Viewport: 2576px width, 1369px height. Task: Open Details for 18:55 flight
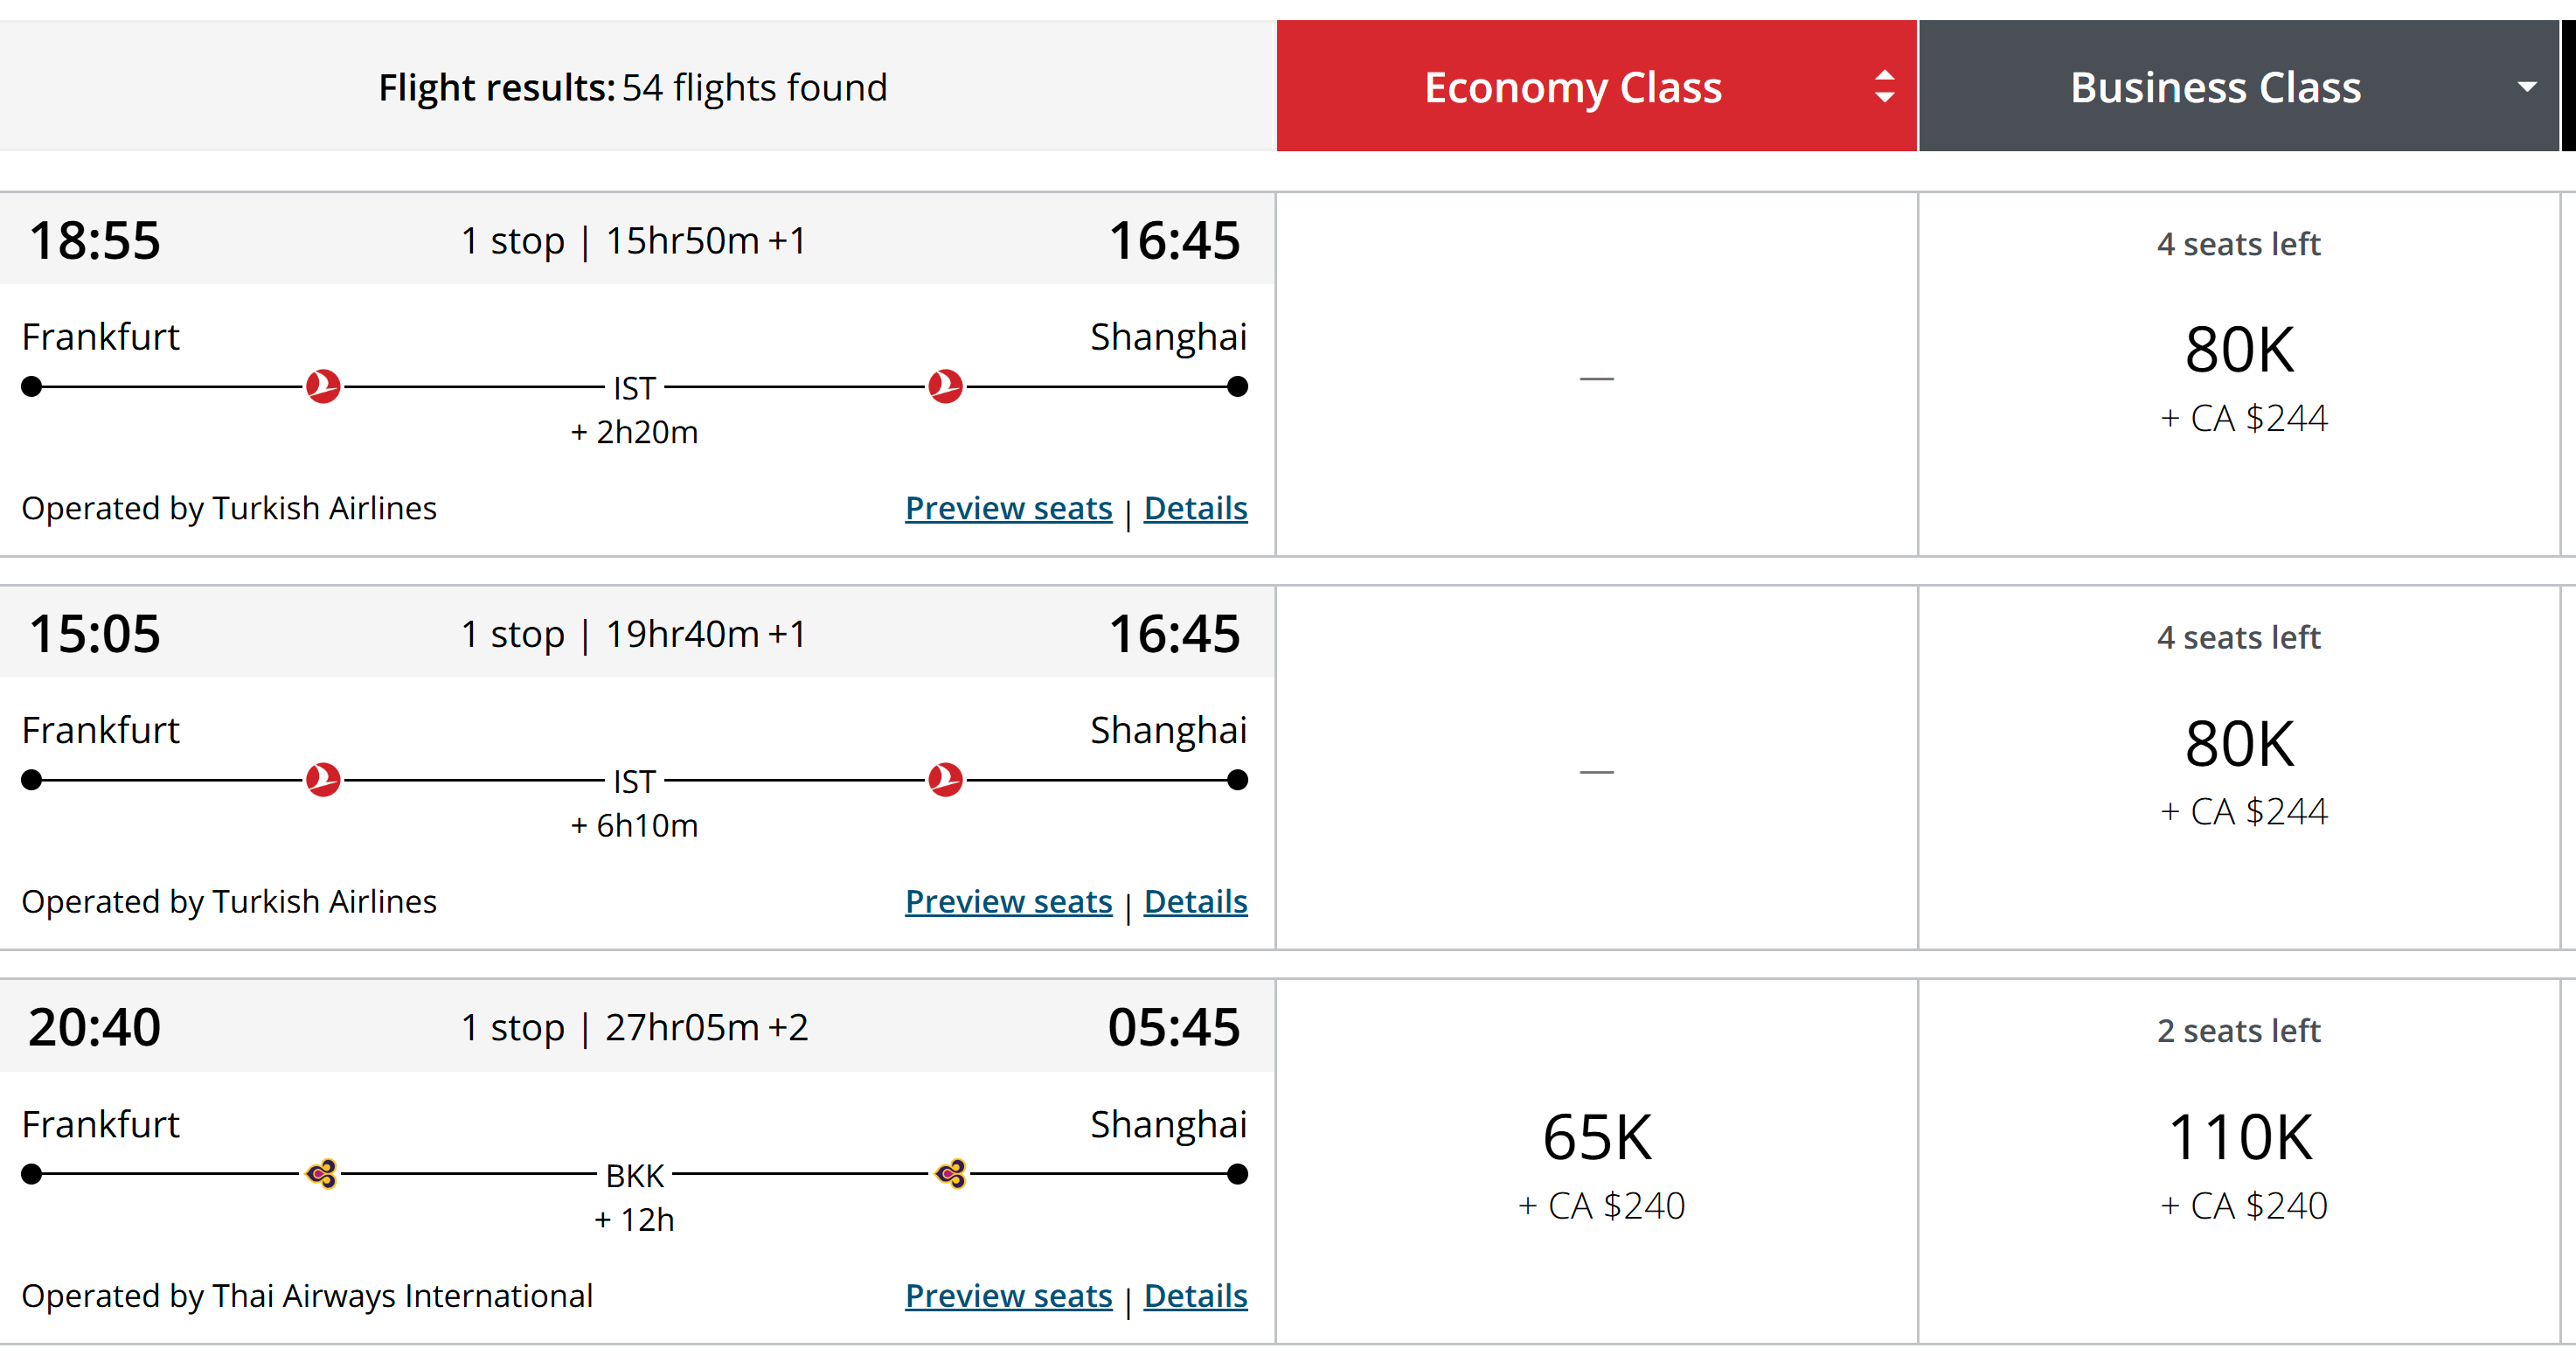1195,508
